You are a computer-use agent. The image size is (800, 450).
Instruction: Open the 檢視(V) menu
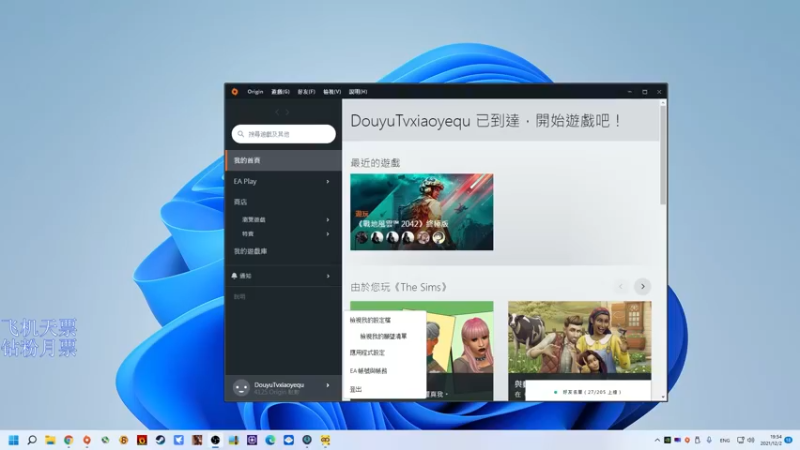tap(332, 92)
